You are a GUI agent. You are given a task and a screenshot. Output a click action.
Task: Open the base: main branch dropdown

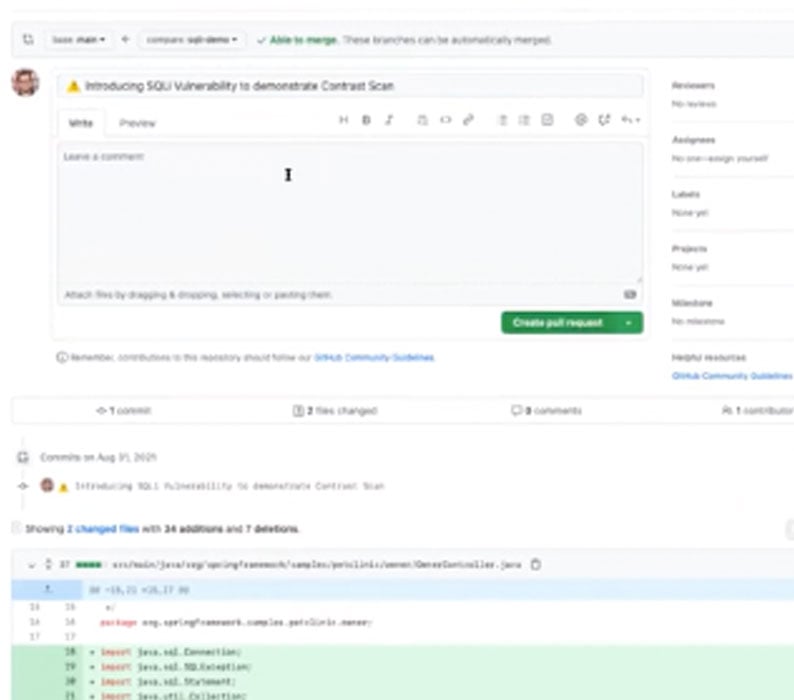tap(80, 40)
